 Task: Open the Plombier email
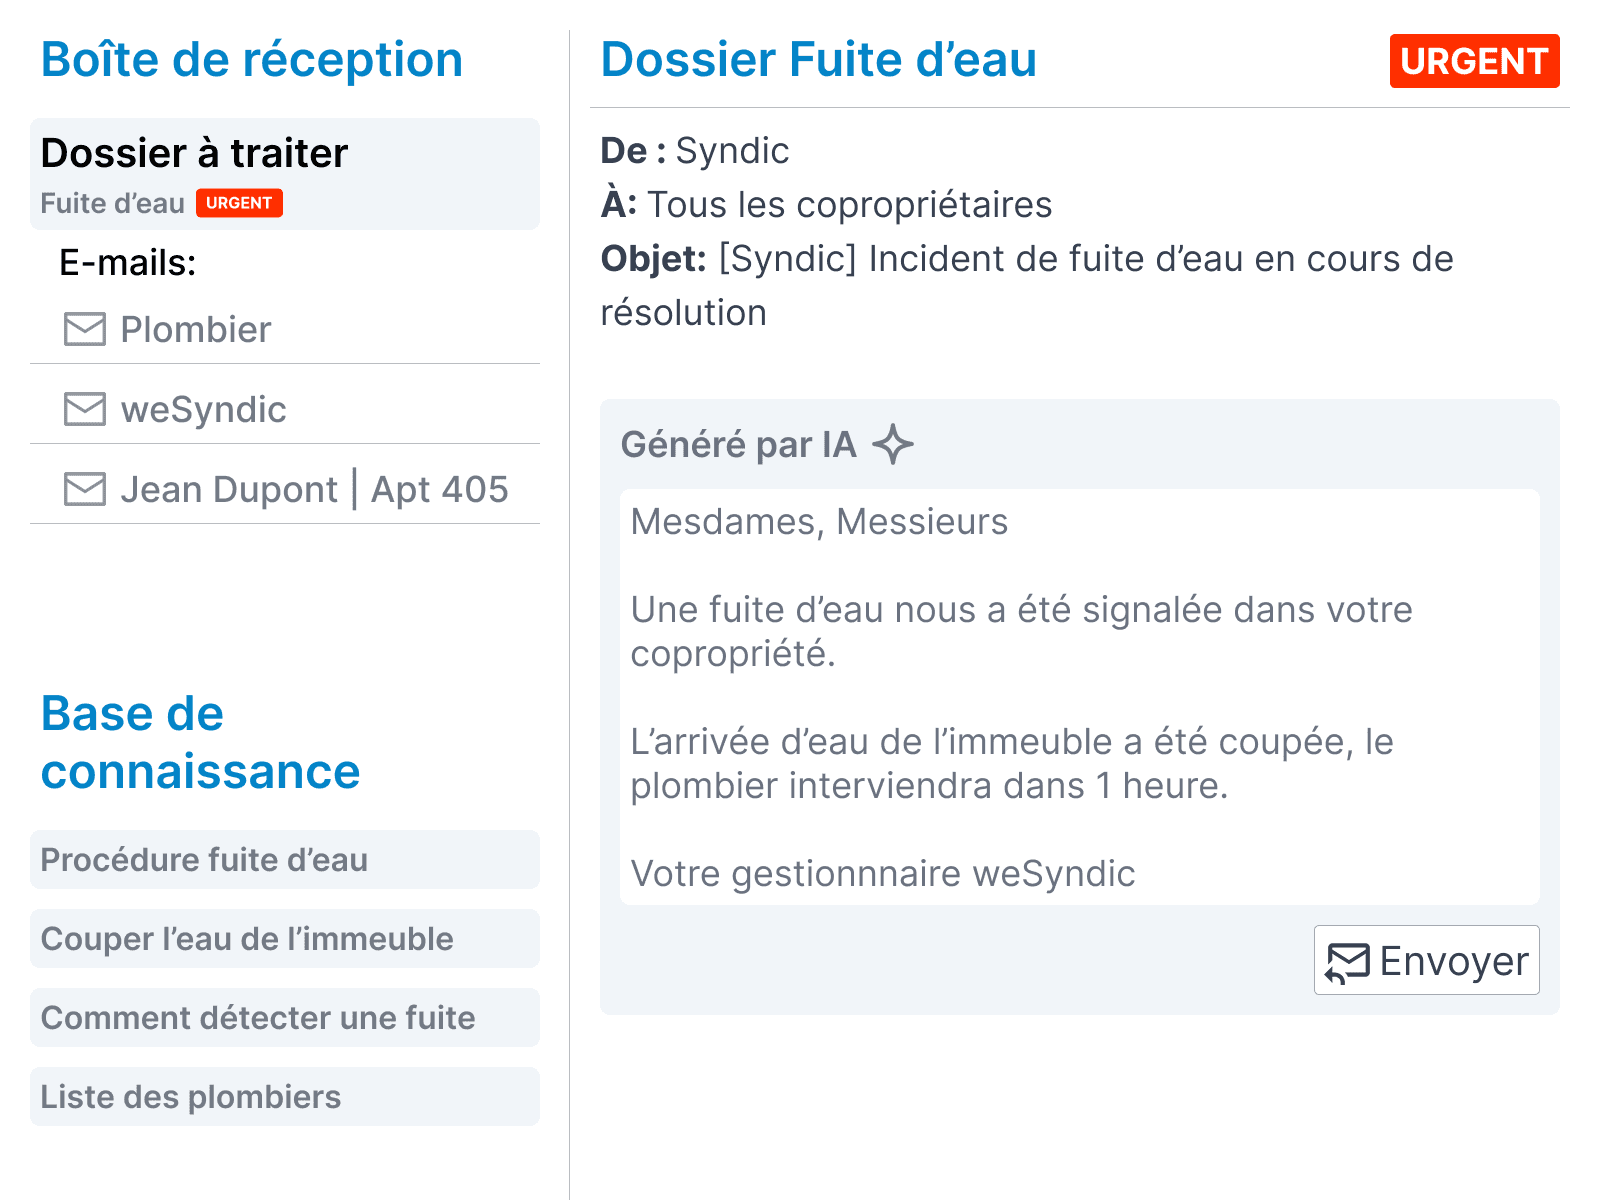[x=285, y=329]
